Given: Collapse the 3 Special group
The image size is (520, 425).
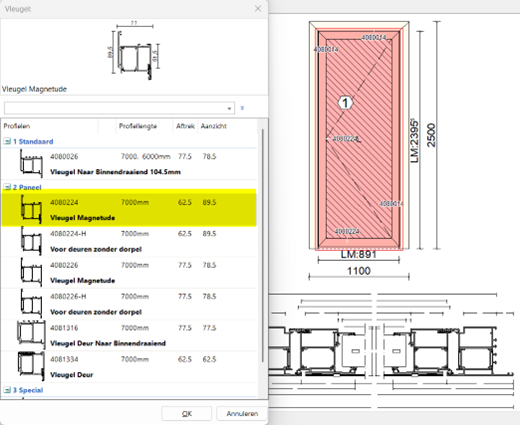Looking at the screenshot, I should [7, 390].
